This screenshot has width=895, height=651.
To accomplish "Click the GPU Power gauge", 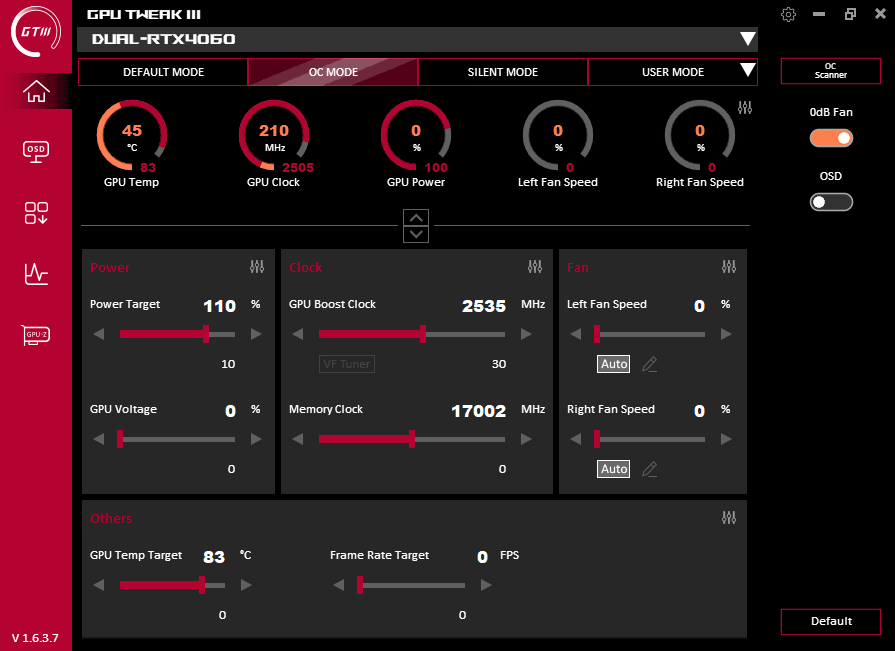I will (416, 136).
